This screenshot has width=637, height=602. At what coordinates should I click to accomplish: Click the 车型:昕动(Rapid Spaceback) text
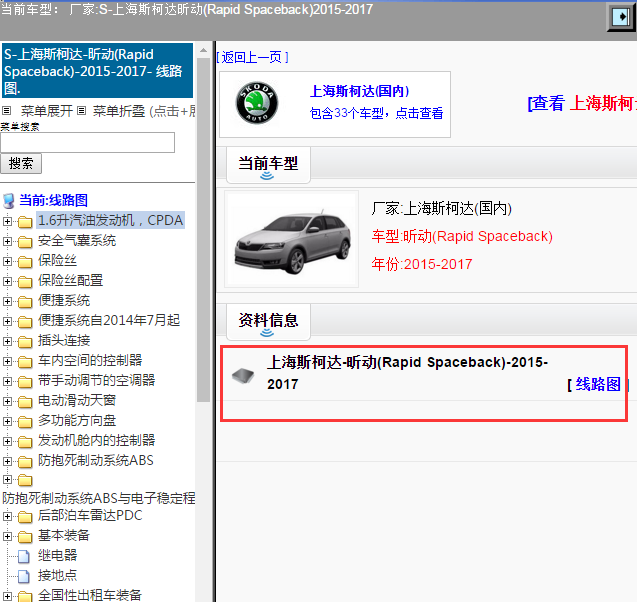click(462, 236)
